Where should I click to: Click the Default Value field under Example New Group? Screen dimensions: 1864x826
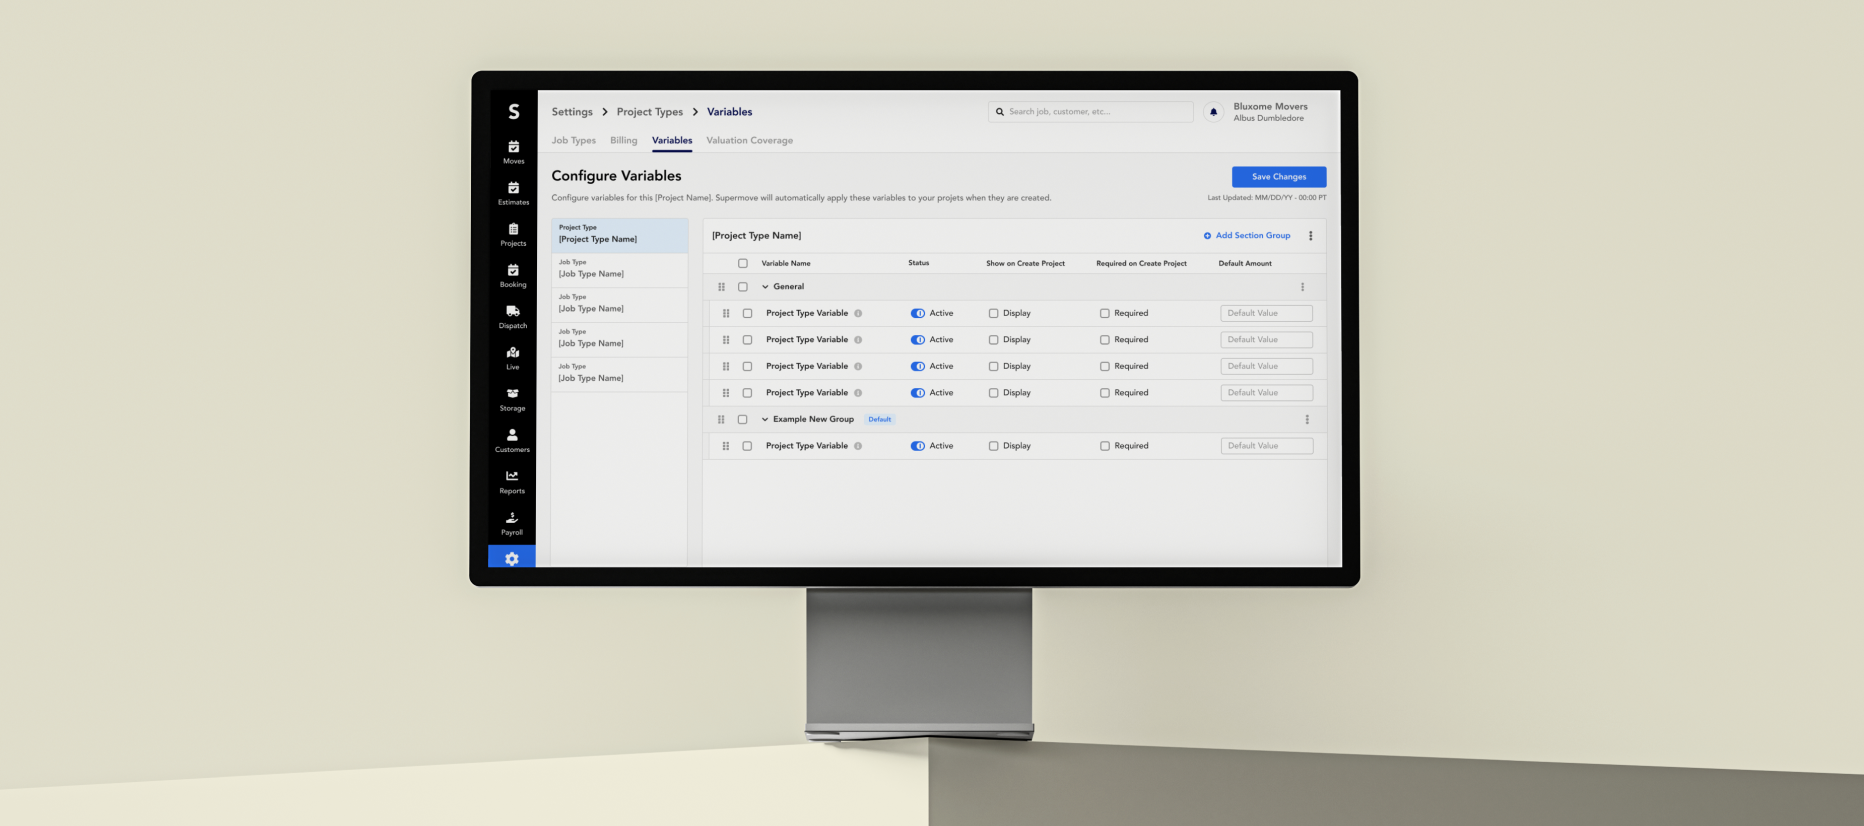tap(1267, 446)
